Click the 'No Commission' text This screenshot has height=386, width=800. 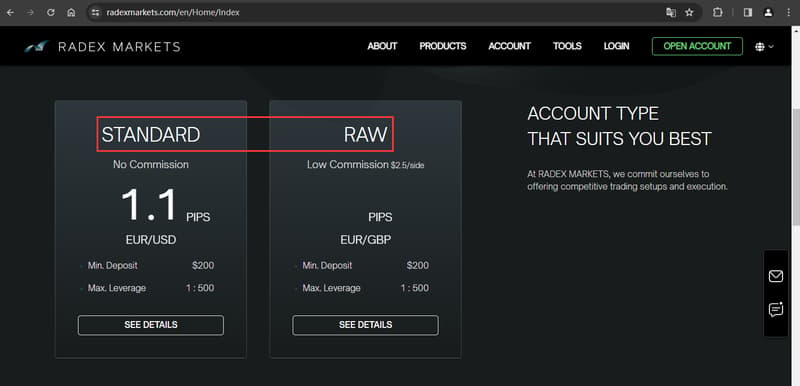pos(151,165)
